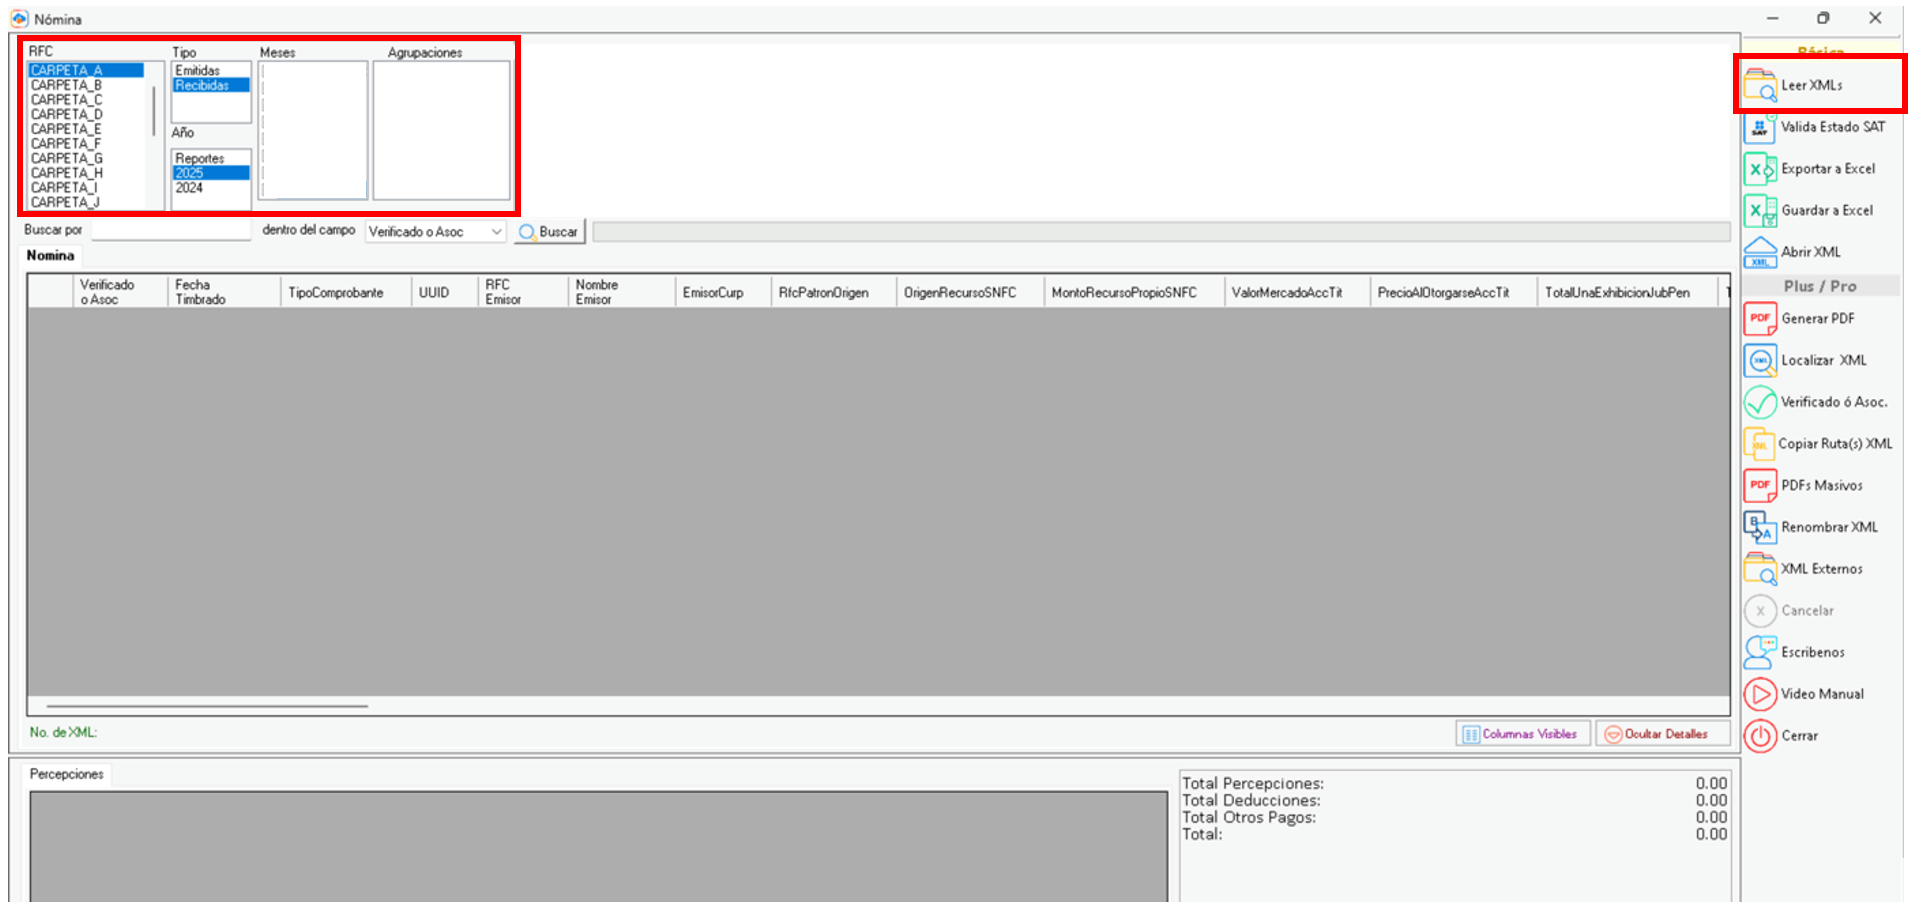
Task: Click the Buscar por text field
Action: click(x=170, y=231)
